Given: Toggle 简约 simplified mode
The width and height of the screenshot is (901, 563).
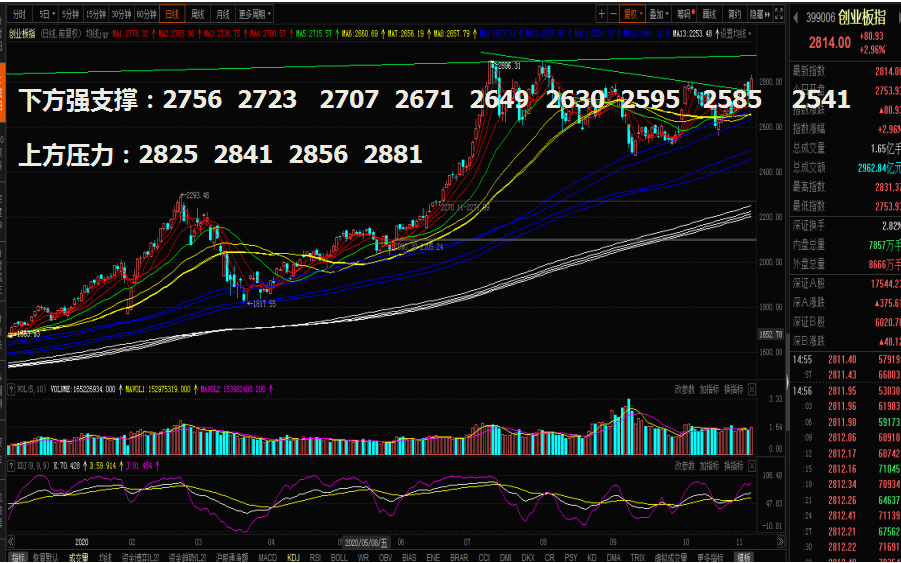Looking at the screenshot, I should [734, 14].
